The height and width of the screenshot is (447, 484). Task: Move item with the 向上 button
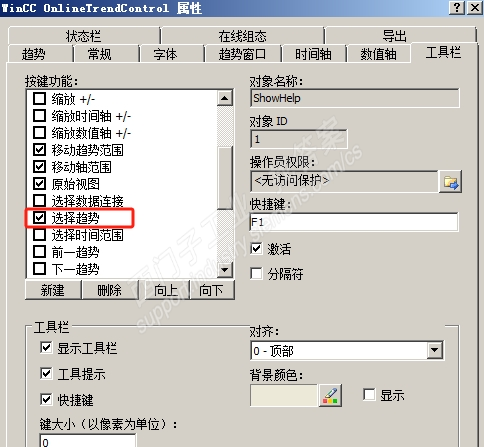tap(166, 290)
